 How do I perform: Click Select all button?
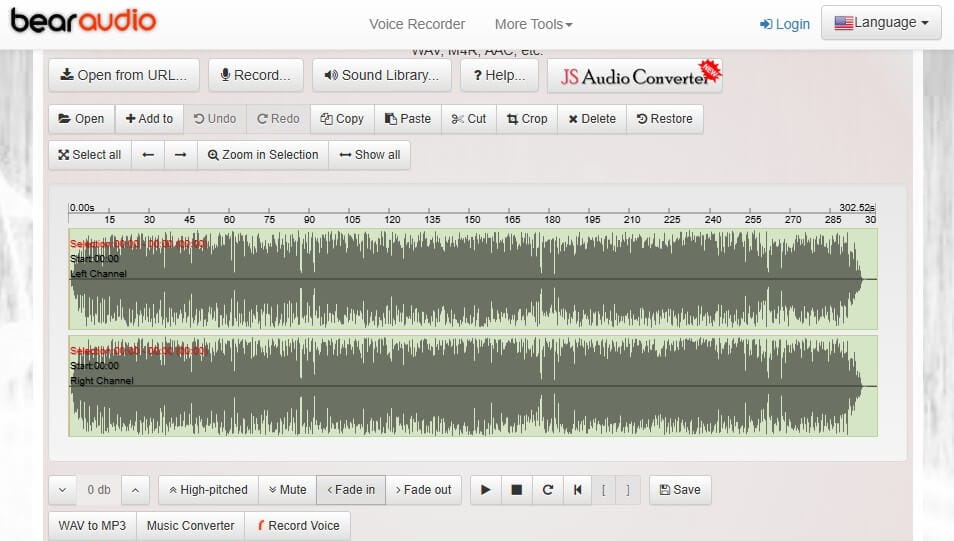point(90,155)
